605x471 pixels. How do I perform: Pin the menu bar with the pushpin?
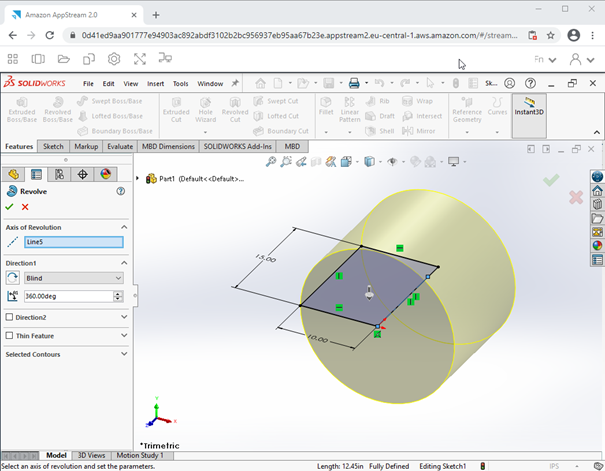235,83
